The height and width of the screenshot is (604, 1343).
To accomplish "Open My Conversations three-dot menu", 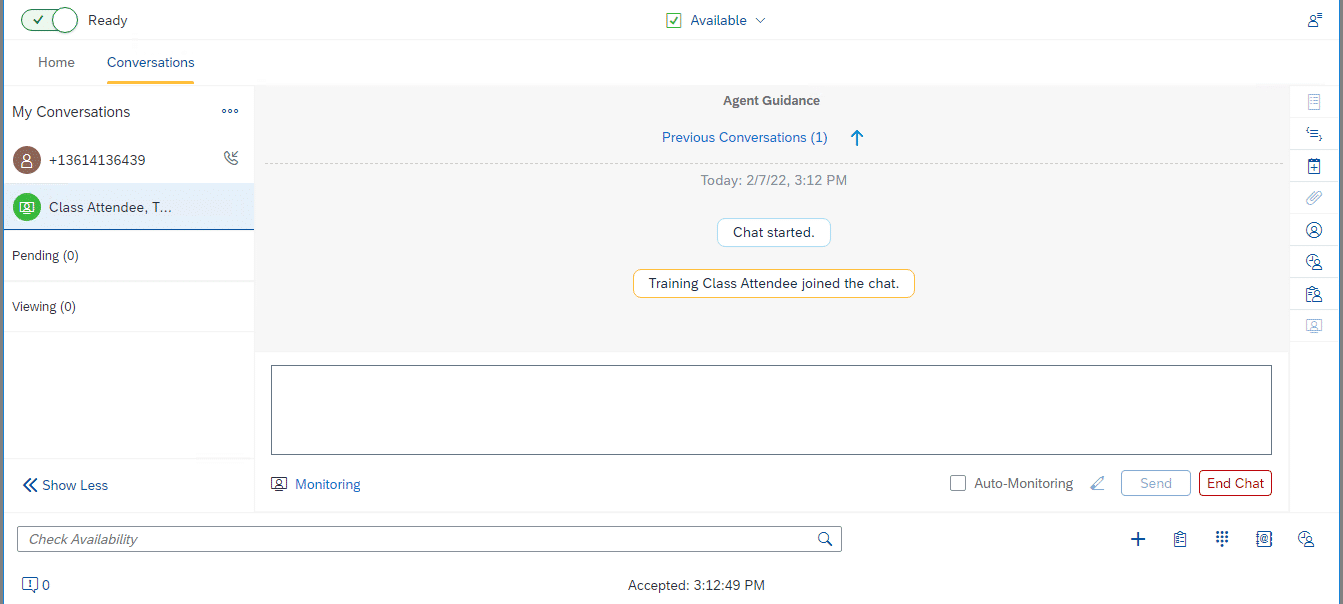I will click(x=230, y=111).
